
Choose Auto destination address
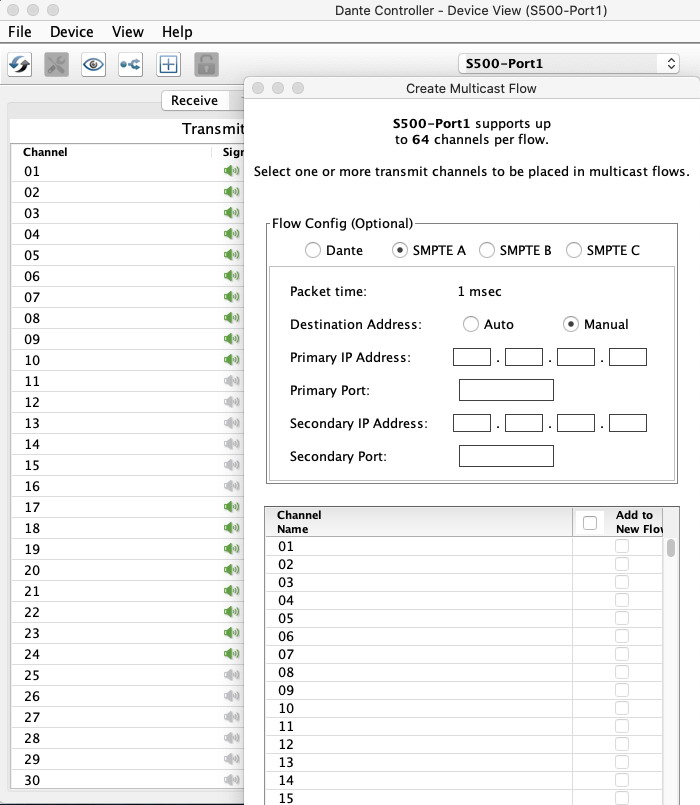tap(470, 324)
